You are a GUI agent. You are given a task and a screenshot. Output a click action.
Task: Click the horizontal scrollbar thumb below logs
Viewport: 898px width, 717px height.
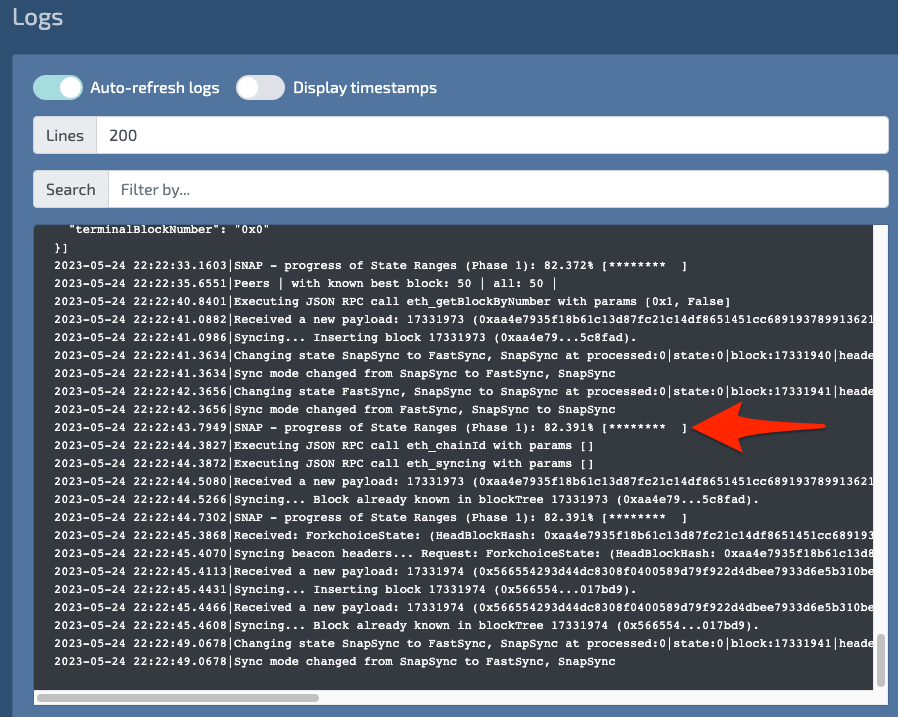pyautogui.click(x=178, y=697)
